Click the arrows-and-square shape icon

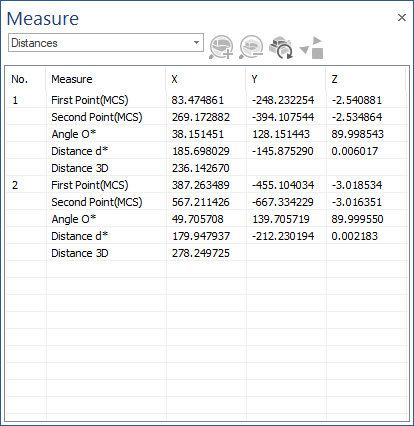click(x=311, y=48)
